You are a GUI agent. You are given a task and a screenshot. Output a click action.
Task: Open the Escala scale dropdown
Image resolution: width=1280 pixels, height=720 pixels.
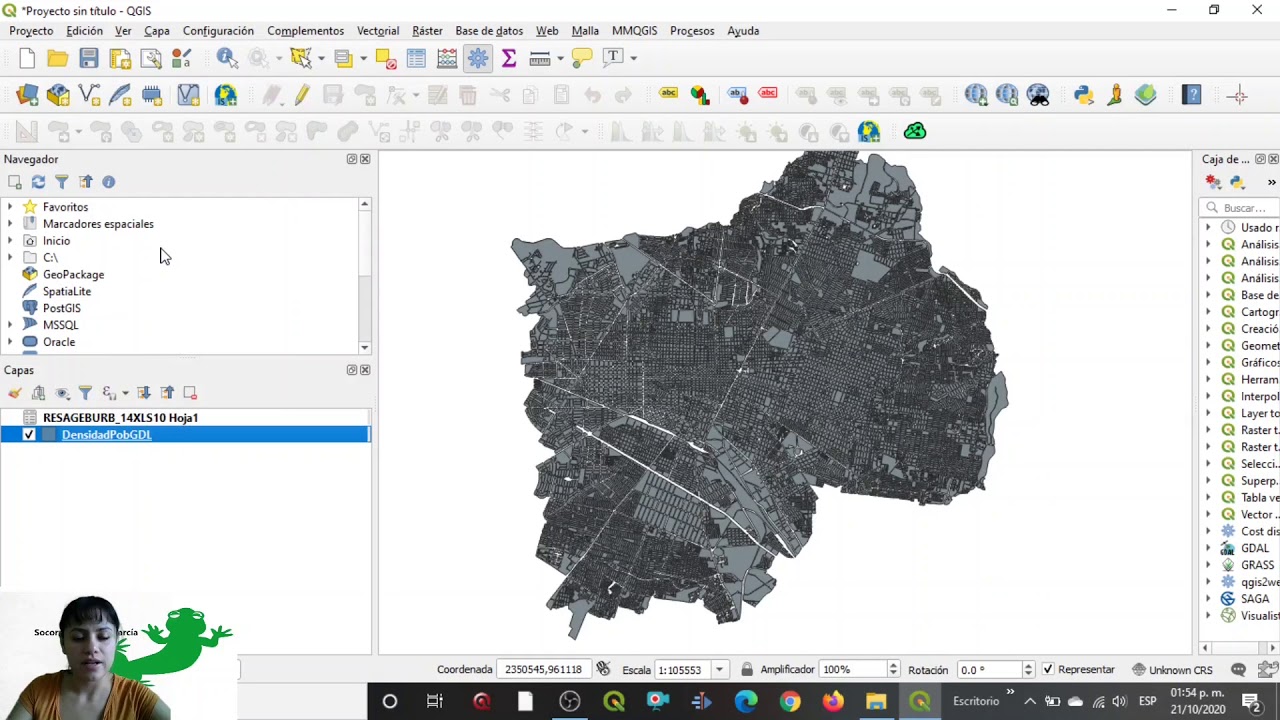pyautogui.click(x=719, y=670)
